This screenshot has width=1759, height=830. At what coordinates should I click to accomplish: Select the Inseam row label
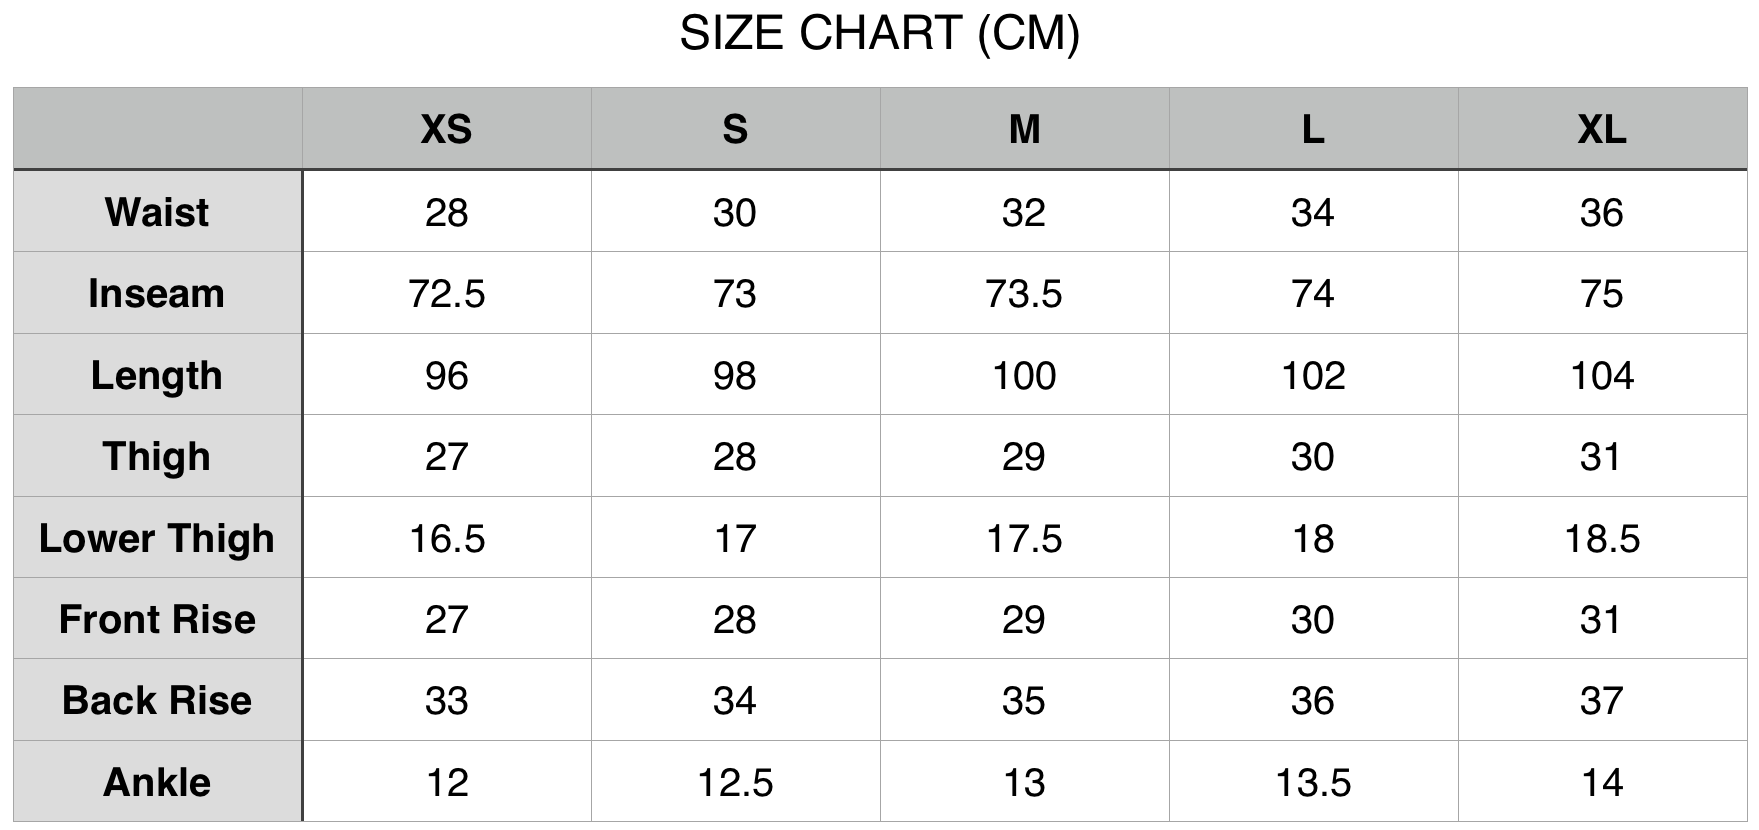coord(157,293)
